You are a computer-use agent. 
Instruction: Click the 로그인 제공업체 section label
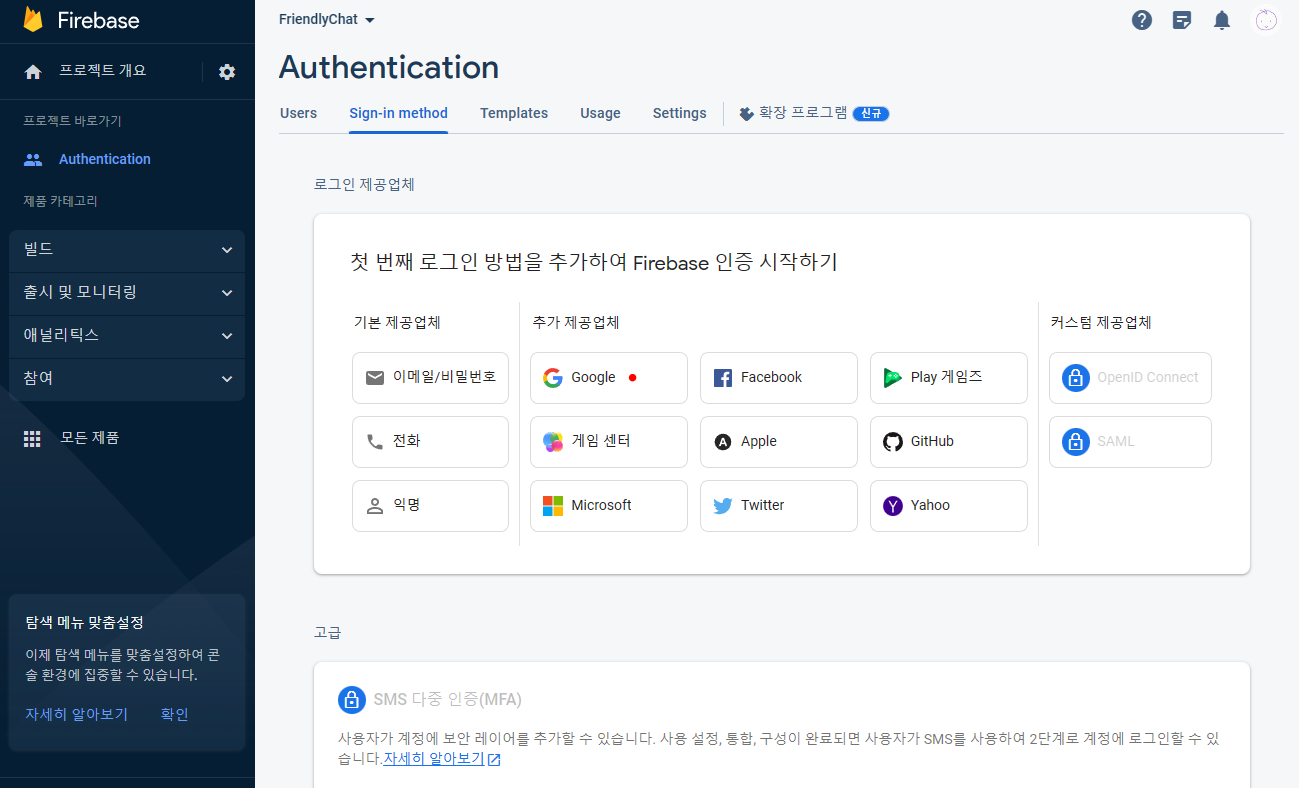tap(364, 184)
